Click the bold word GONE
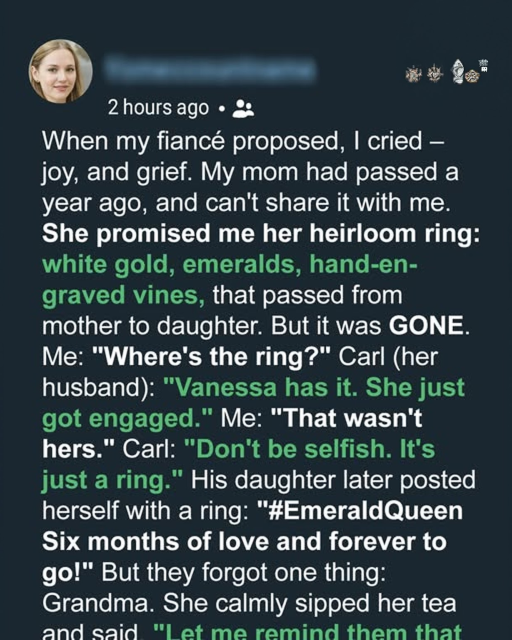 [426, 326]
